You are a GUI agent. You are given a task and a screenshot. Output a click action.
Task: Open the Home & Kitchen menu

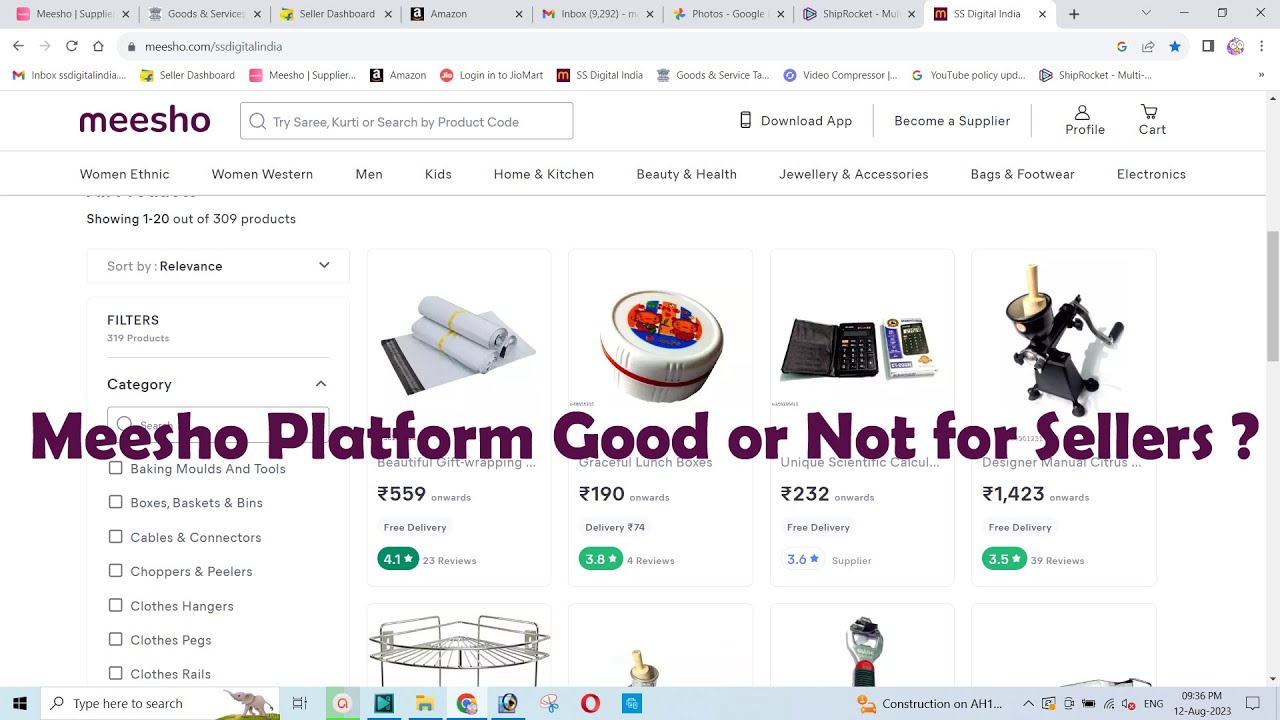(544, 174)
